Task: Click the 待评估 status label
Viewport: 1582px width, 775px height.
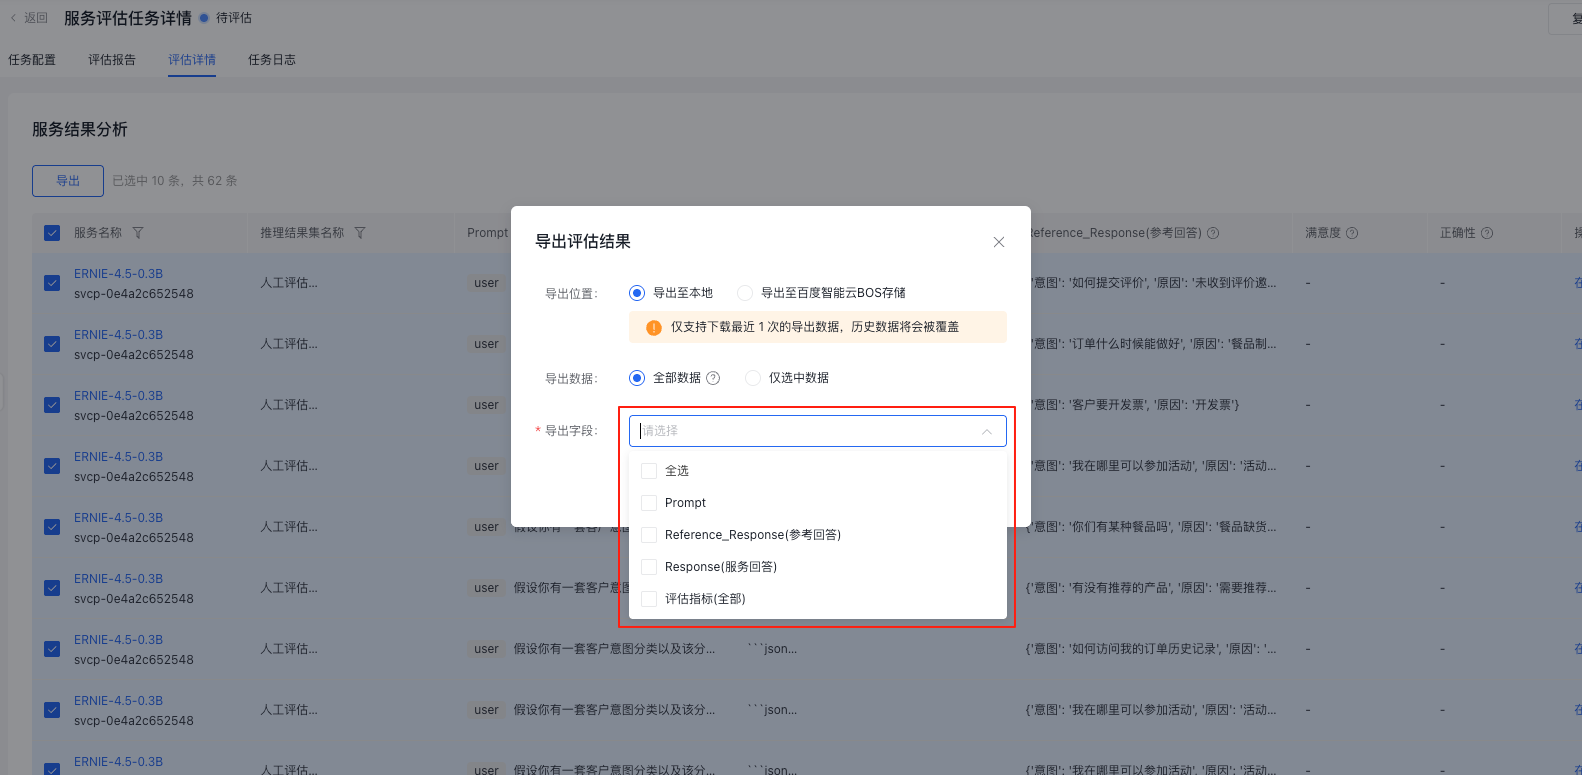Action: point(234,18)
